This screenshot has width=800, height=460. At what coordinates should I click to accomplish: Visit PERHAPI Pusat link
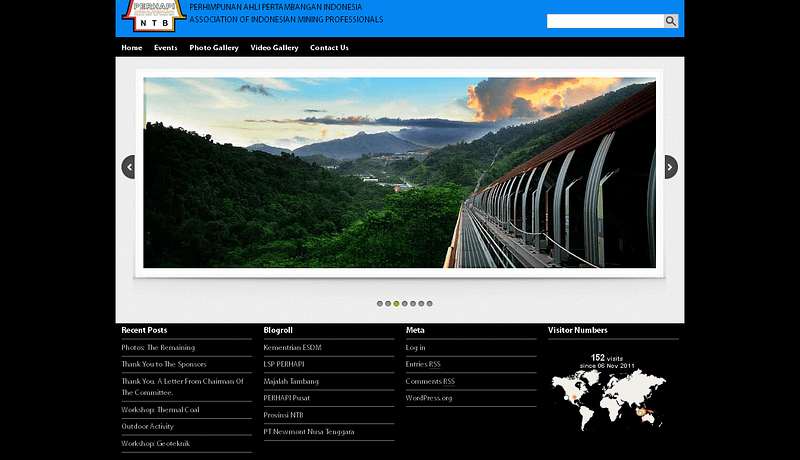287,398
